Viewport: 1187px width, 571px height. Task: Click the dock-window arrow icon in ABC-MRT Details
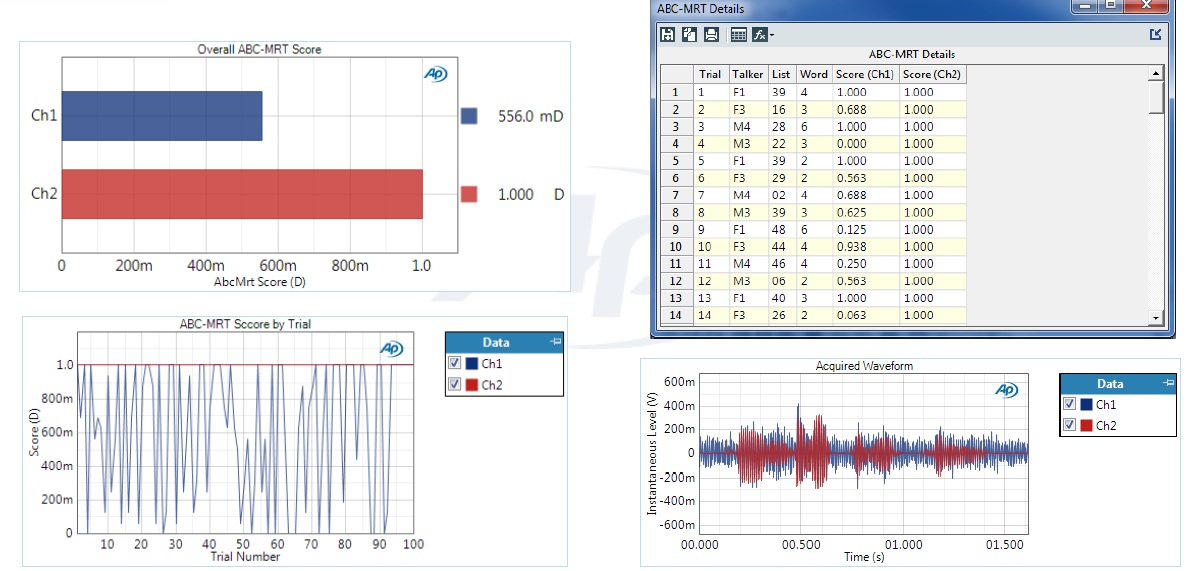click(1155, 34)
